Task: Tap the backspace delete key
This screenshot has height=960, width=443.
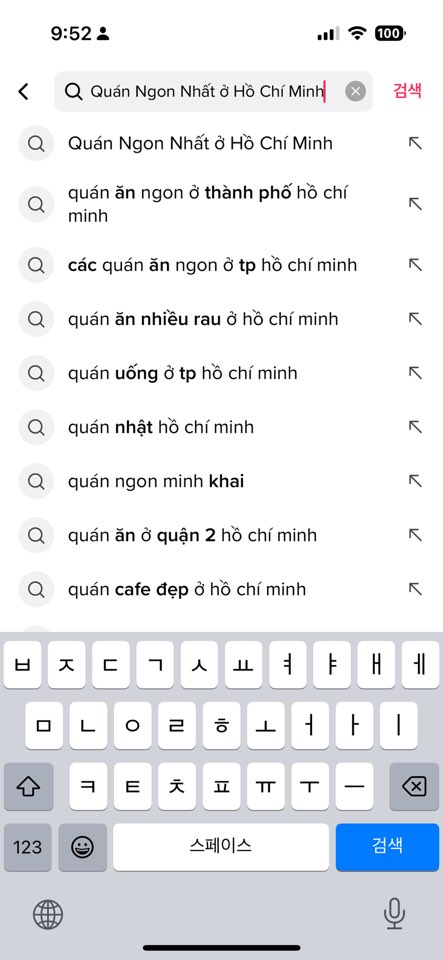Action: point(414,786)
